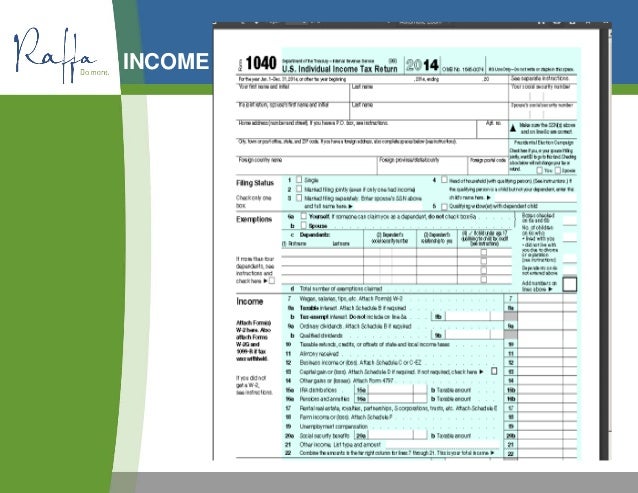Click the 2014 tax year label
The height and width of the screenshot is (493, 638).
(422, 65)
